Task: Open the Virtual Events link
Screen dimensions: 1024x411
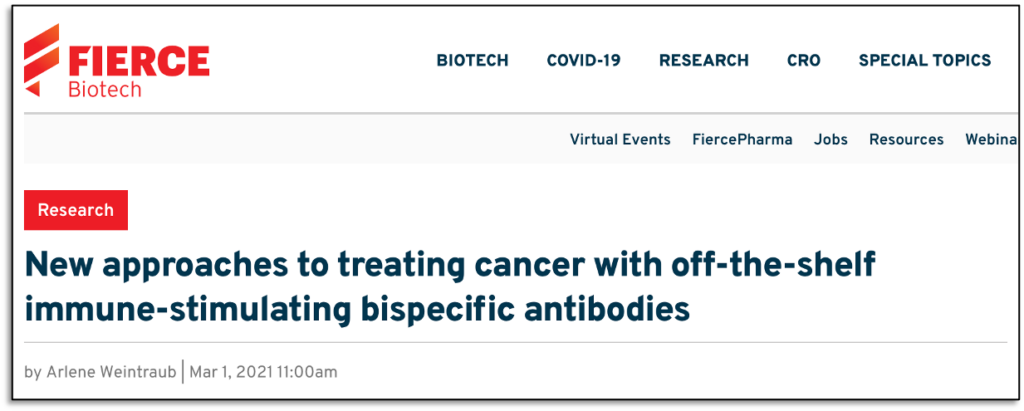Action: (x=620, y=140)
